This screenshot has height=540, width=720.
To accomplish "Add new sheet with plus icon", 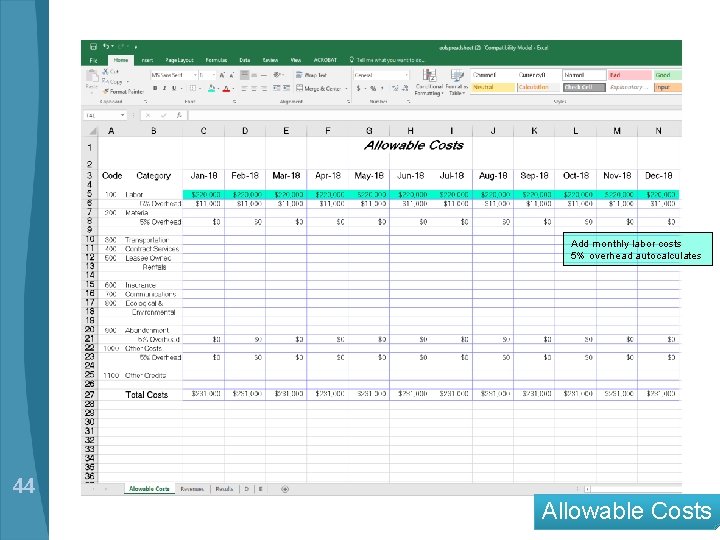I will tap(285, 489).
